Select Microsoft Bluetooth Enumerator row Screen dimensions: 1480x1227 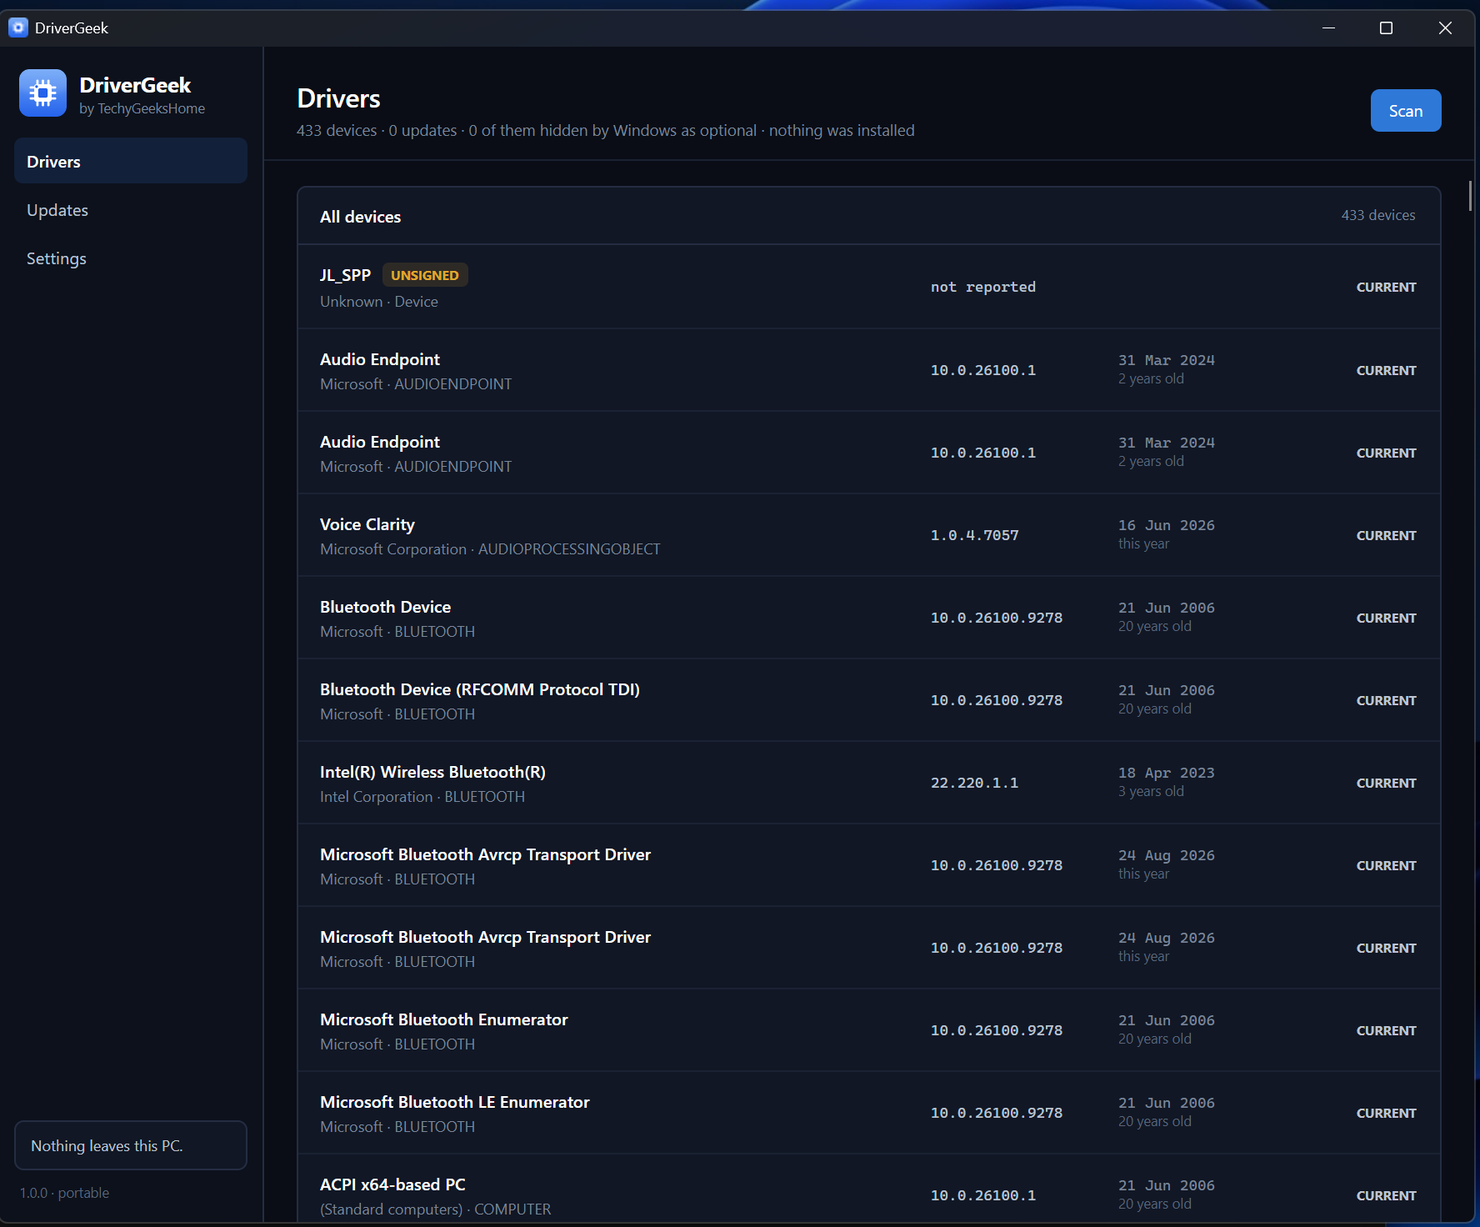(868, 1031)
